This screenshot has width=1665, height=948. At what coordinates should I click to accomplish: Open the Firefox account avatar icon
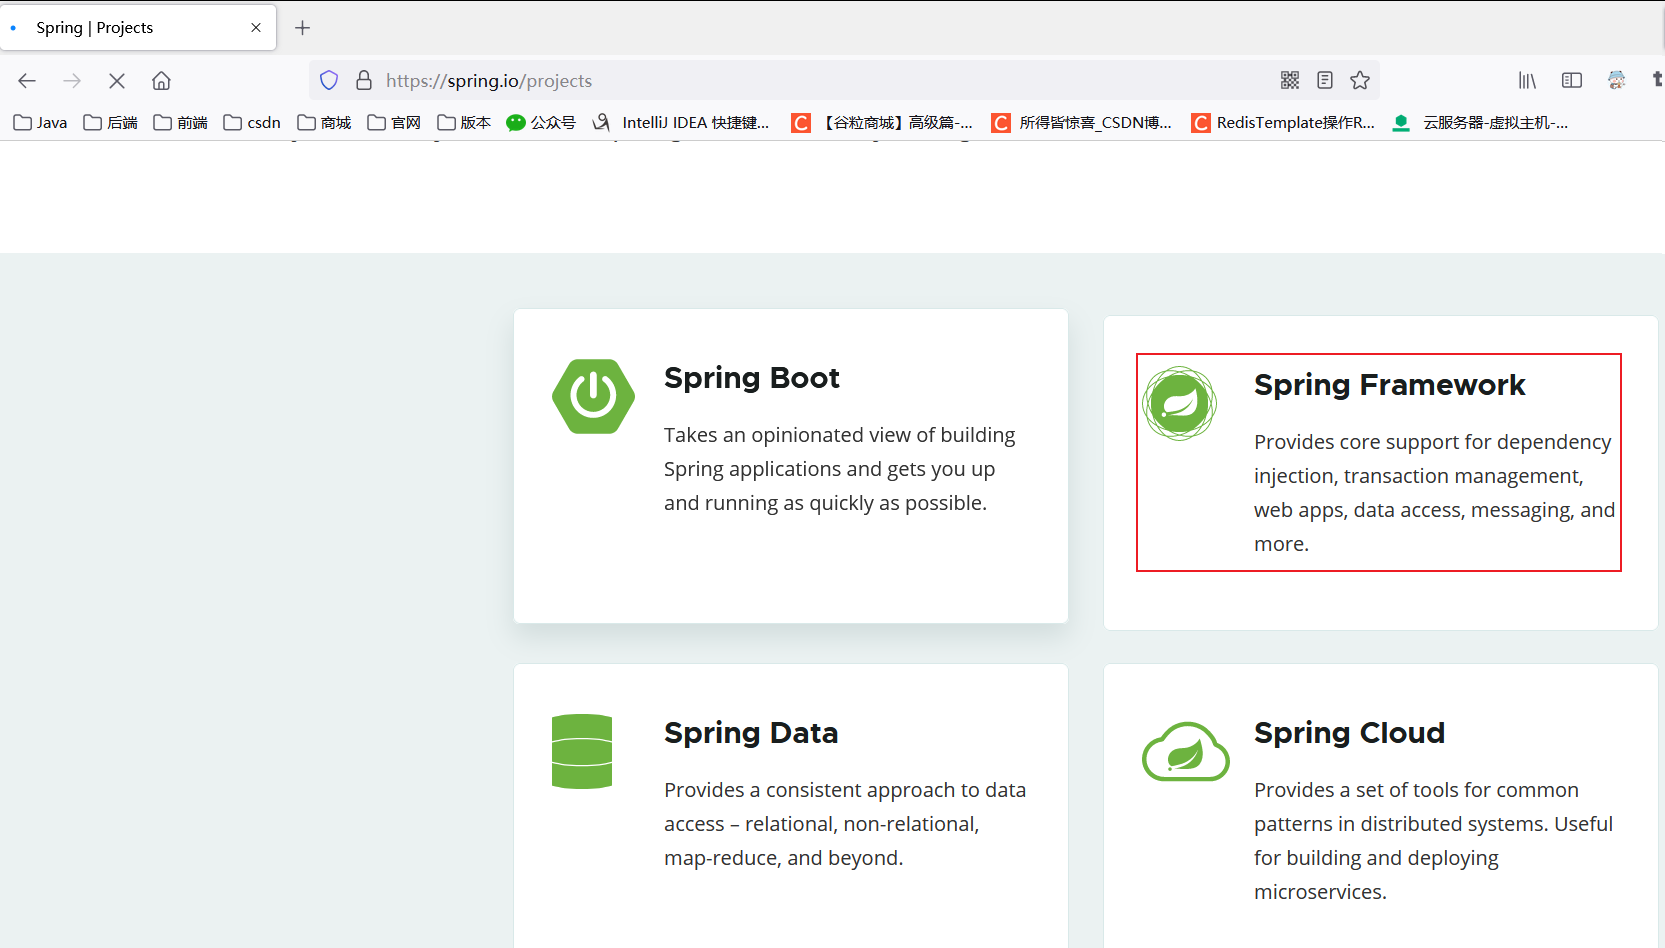coord(1617,80)
